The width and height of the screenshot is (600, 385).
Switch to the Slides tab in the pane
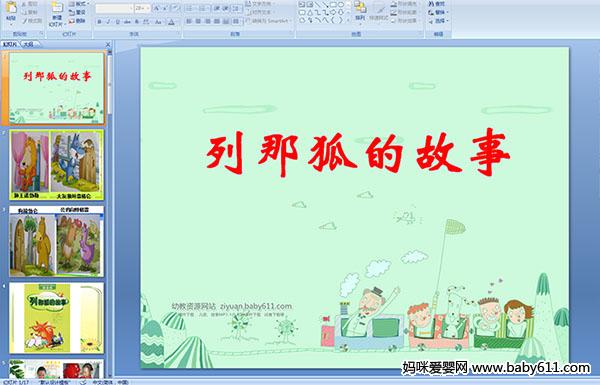click(x=10, y=44)
